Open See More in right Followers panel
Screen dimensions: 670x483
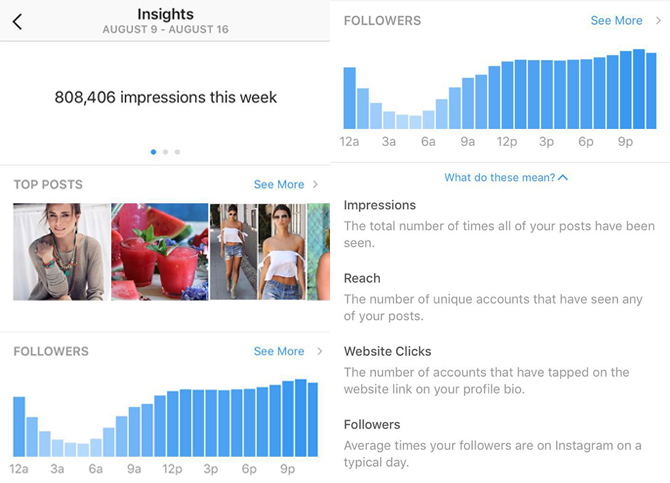616,21
